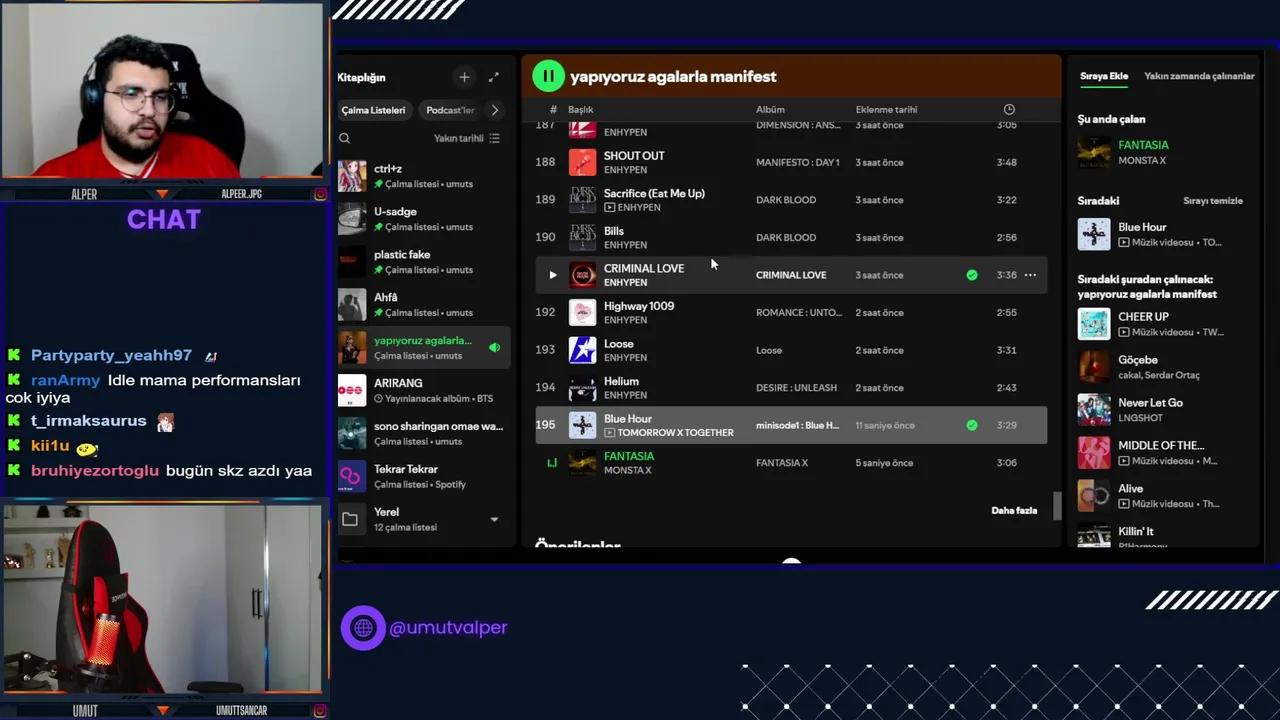
Task: Select the Sacrifice (Eat Me Up) track
Action: point(791,200)
